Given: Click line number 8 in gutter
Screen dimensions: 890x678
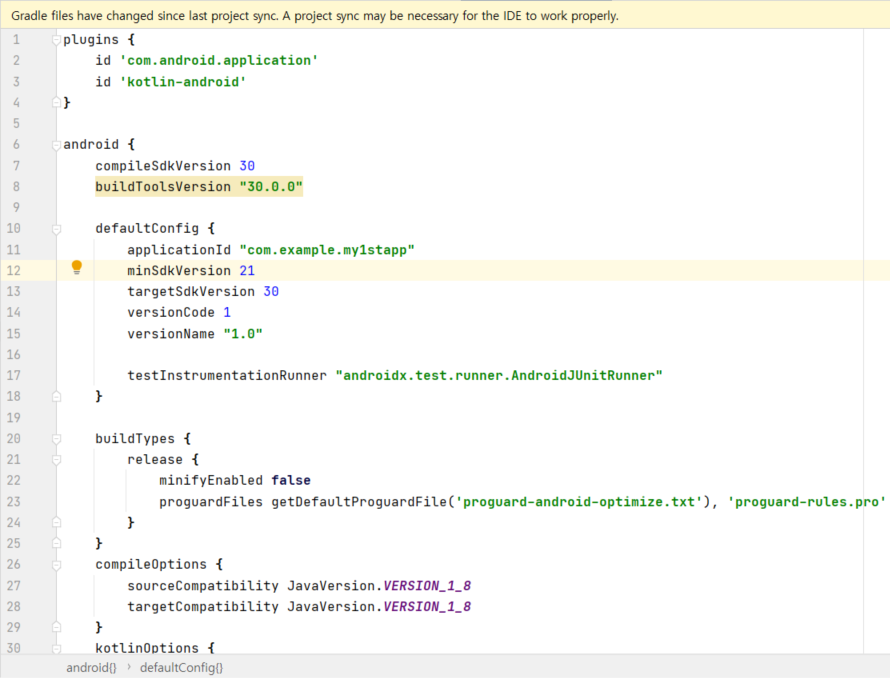Looking at the screenshot, I should [16, 187].
